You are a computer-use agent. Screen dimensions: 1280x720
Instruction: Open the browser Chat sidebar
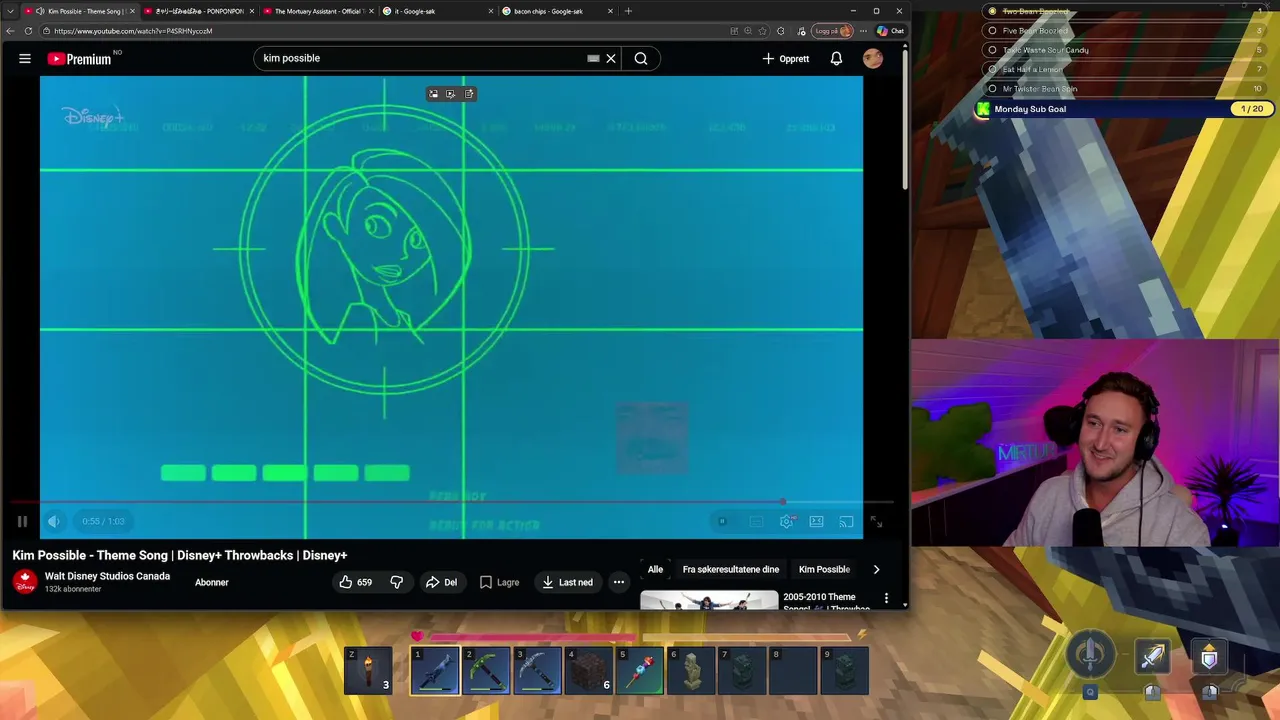(x=891, y=31)
